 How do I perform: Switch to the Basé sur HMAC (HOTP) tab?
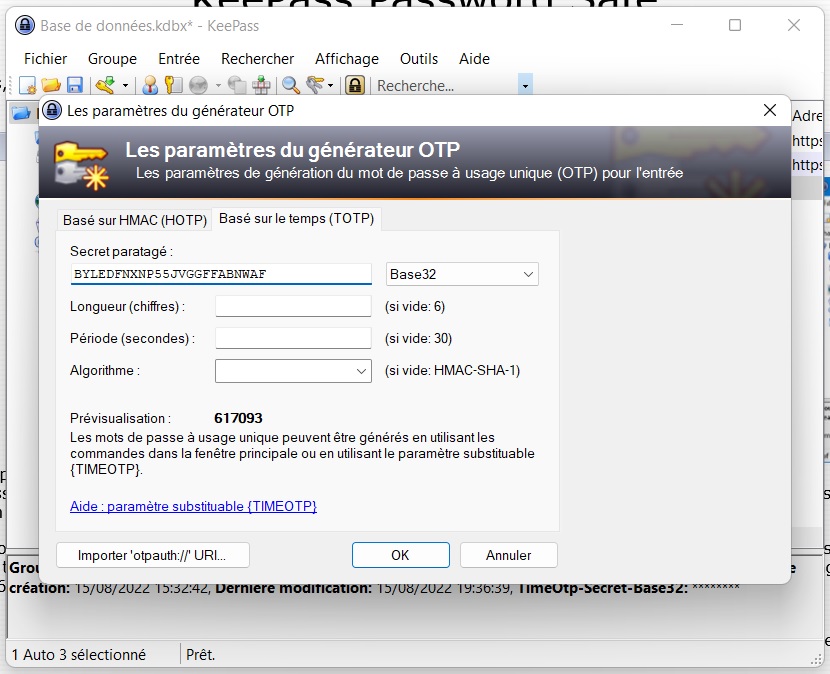[x=134, y=219]
